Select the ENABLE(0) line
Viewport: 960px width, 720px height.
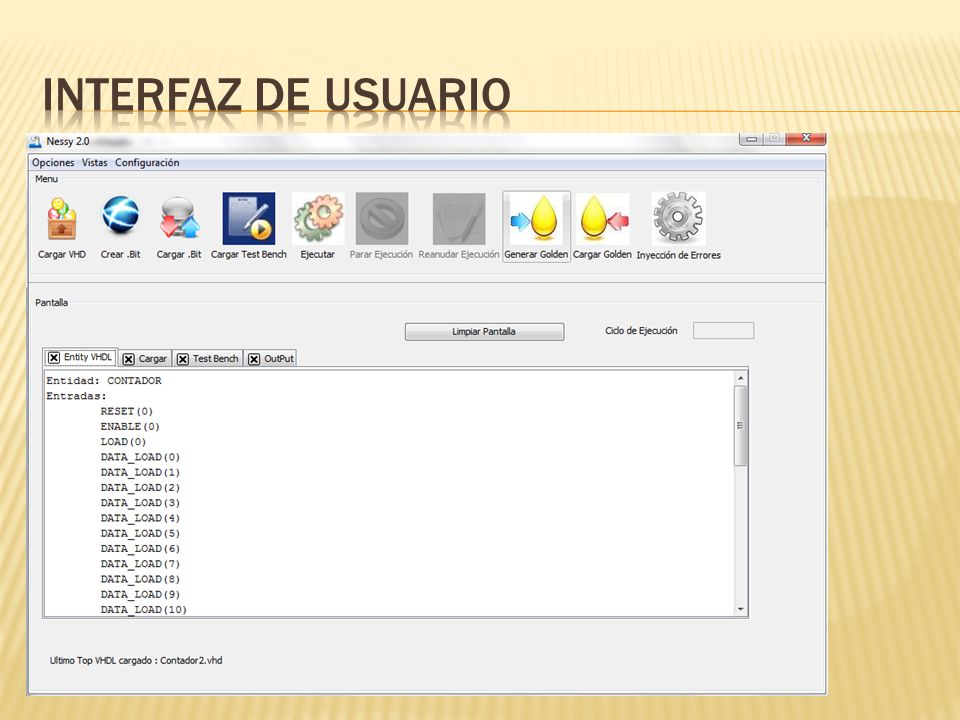pos(130,427)
